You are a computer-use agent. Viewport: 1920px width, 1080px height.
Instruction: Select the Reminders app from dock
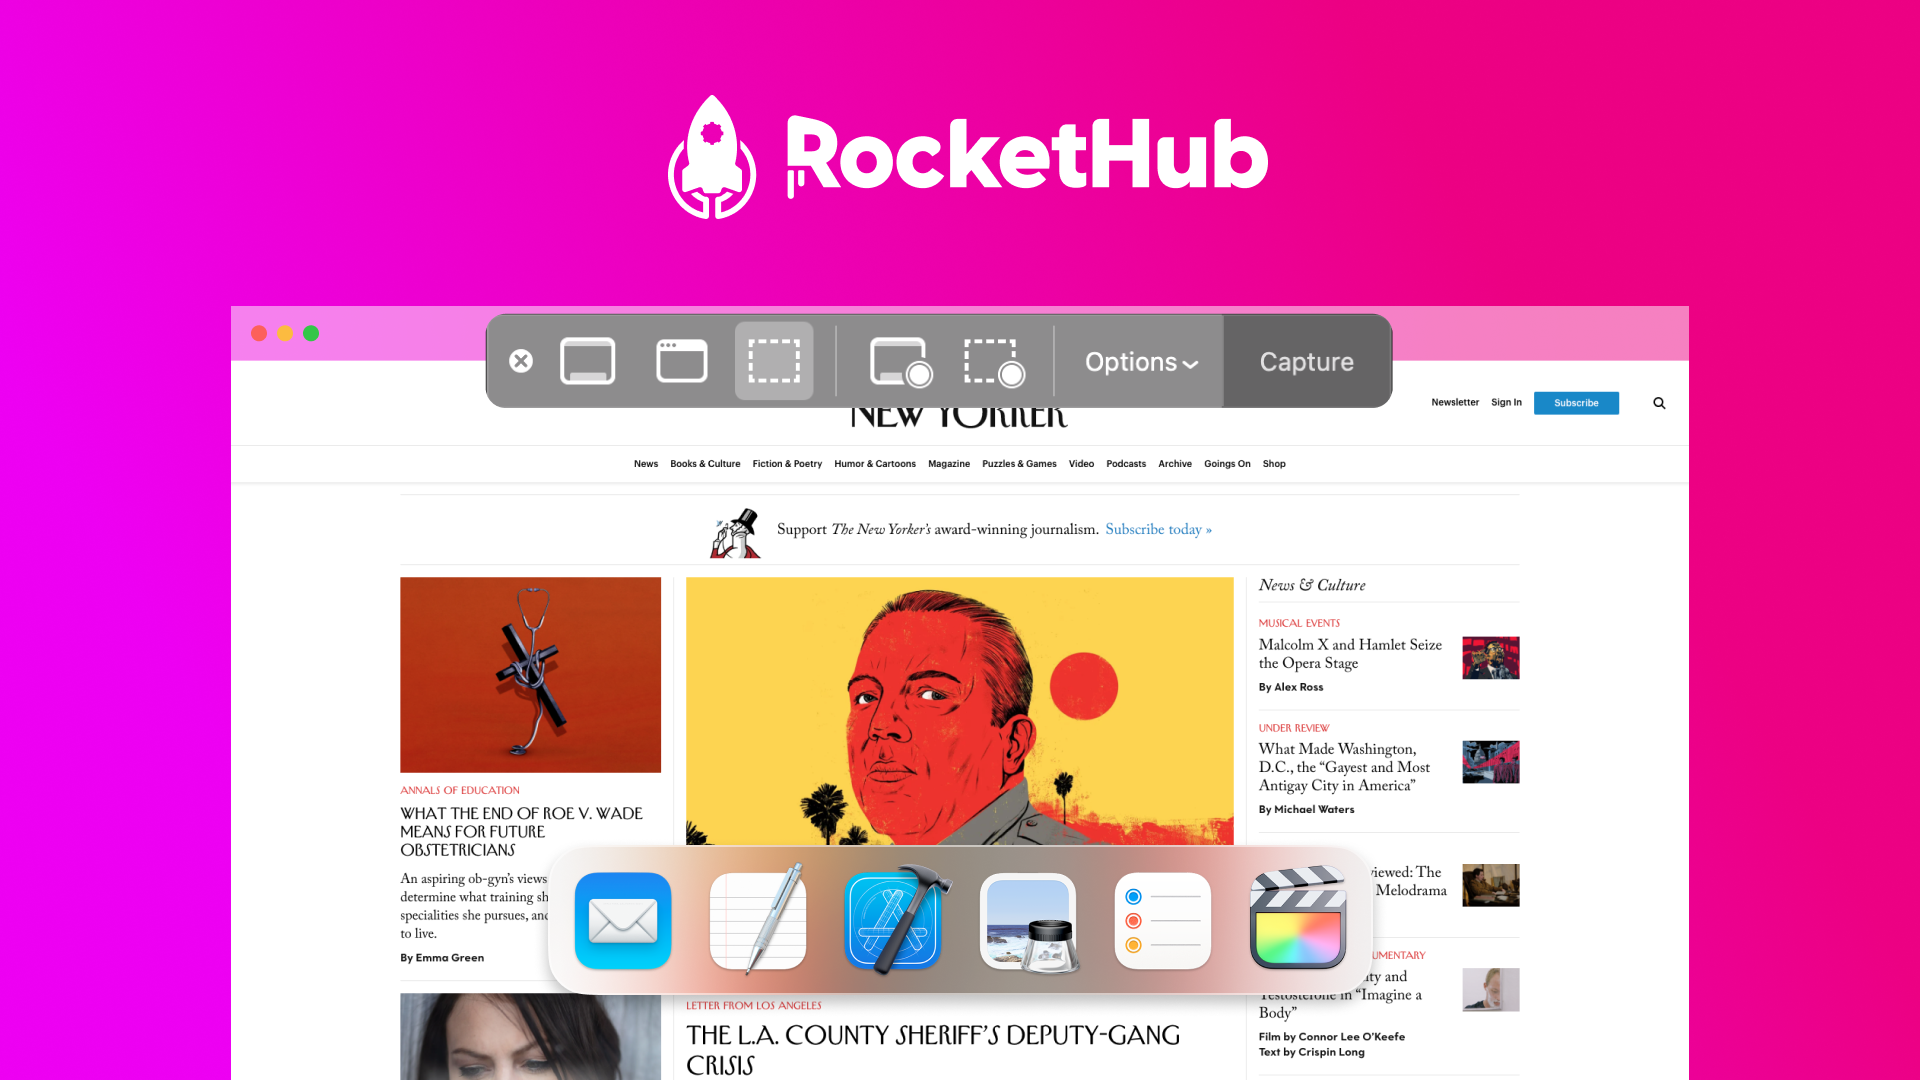tap(1163, 920)
